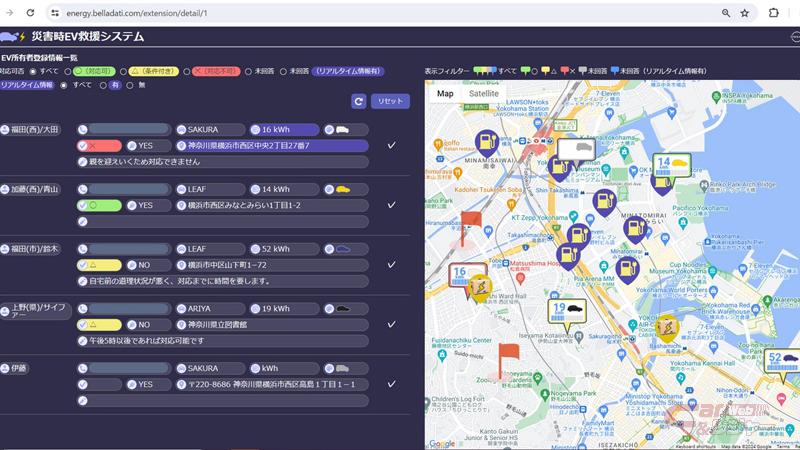
Task: Click the checkmark for the 福田(西)/大田 row
Action: (x=391, y=146)
